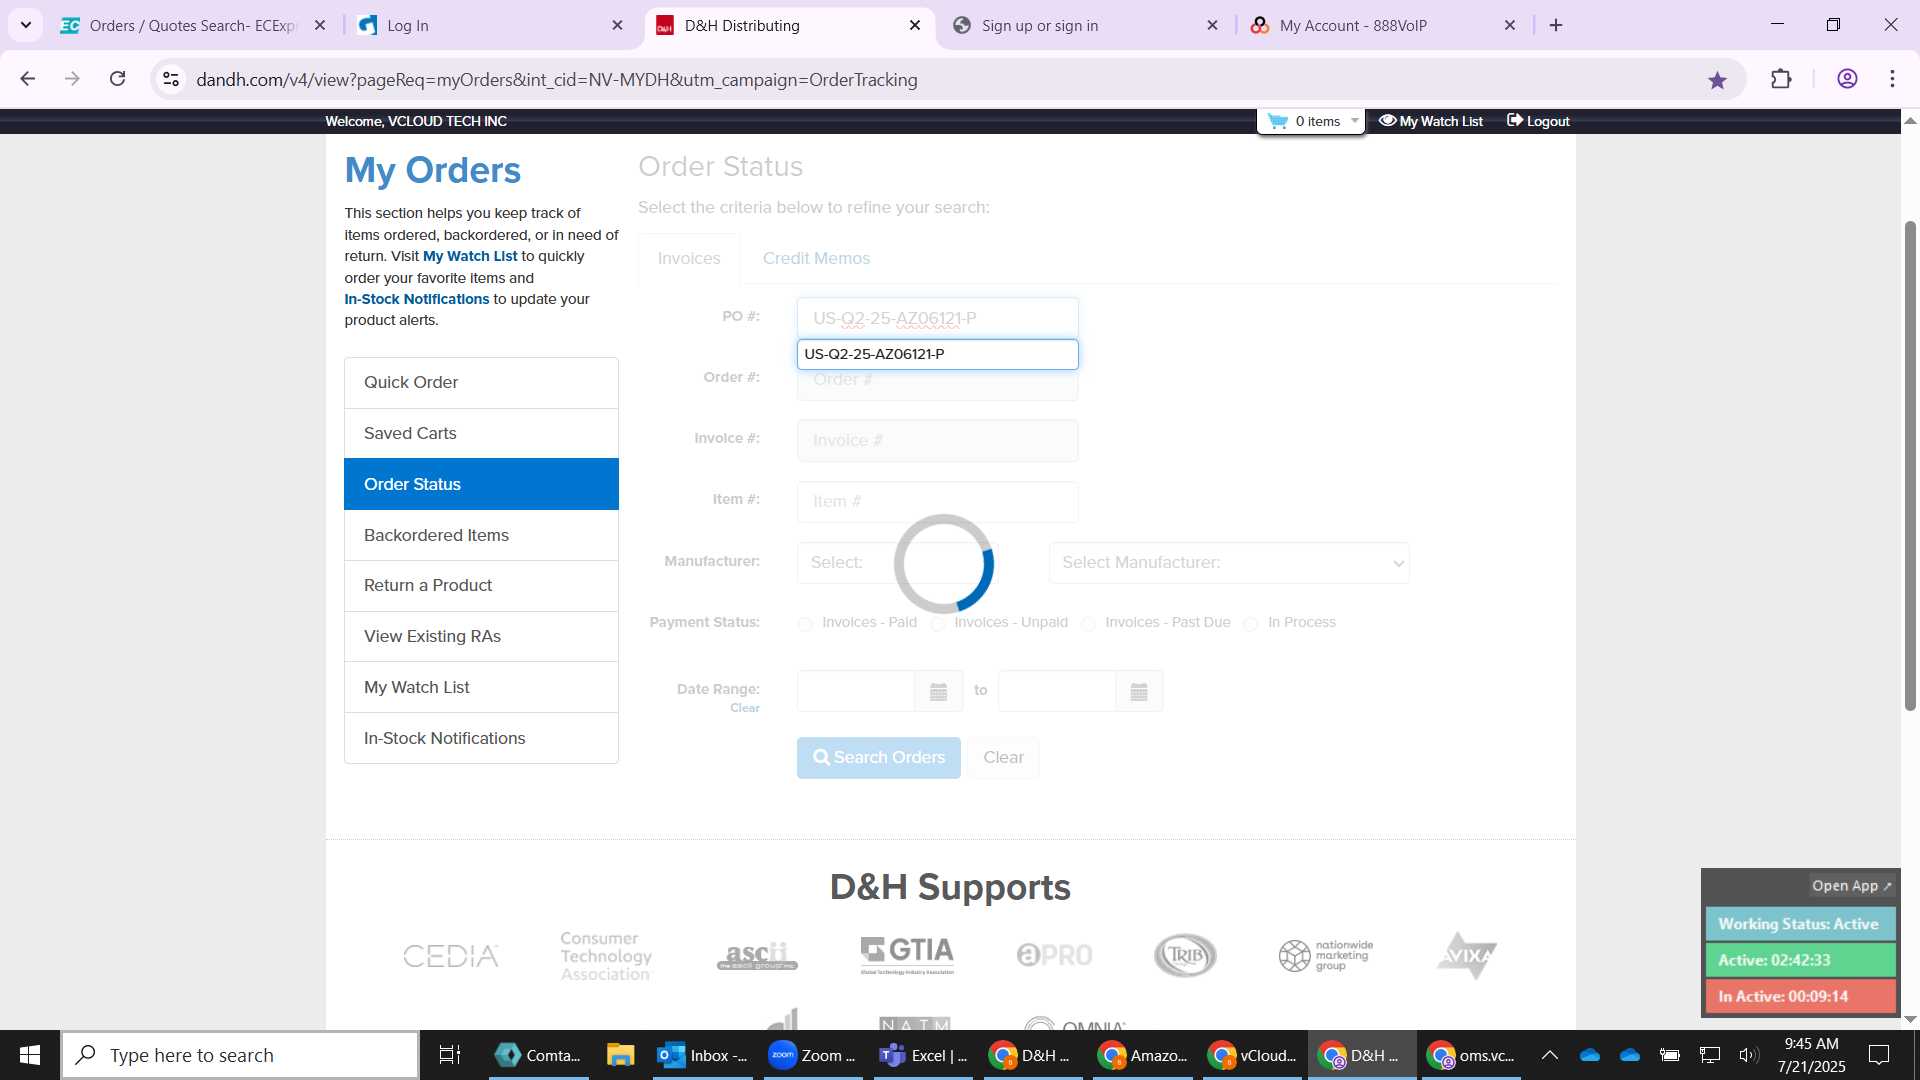The width and height of the screenshot is (1920, 1080).
Task: Select Invoices - Paid radio button
Action: pos(805,623)
